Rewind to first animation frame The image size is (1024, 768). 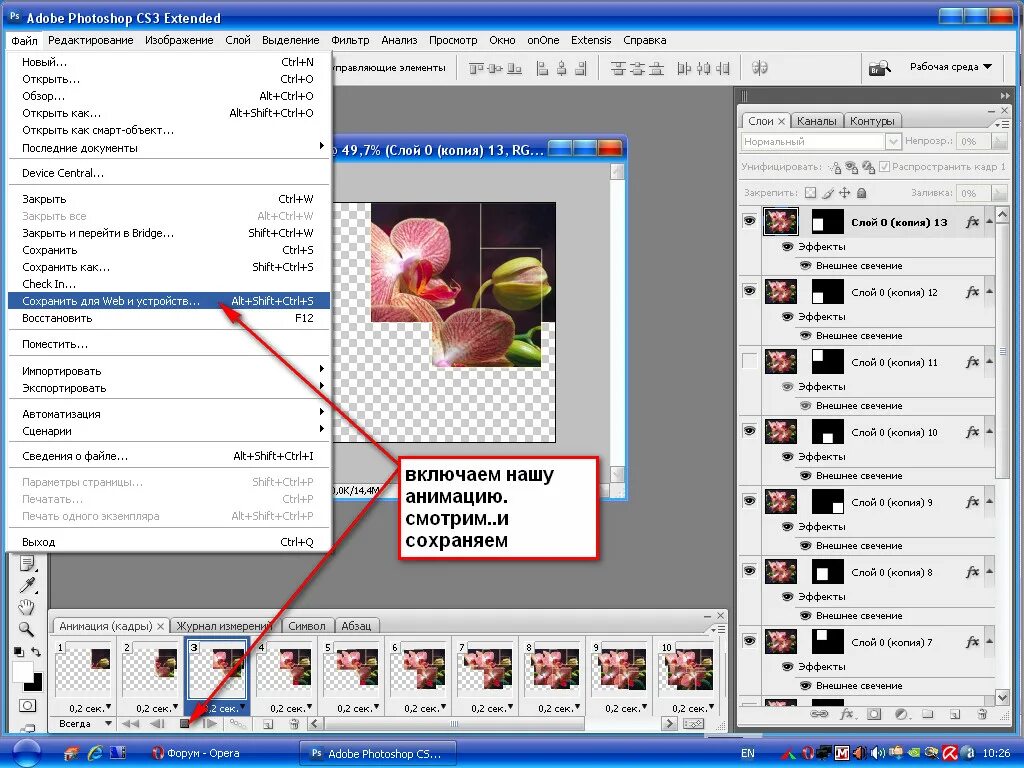pyautogui.click(x=131, y=724)
